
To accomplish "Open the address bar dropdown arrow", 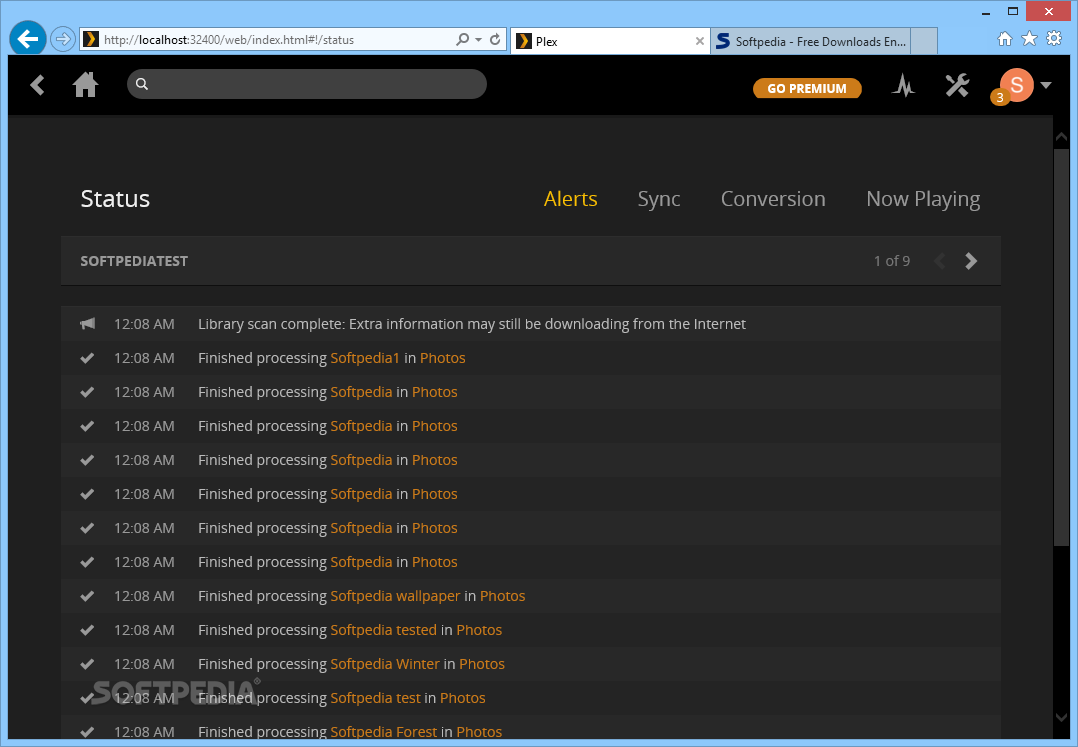I will [478, 40].
